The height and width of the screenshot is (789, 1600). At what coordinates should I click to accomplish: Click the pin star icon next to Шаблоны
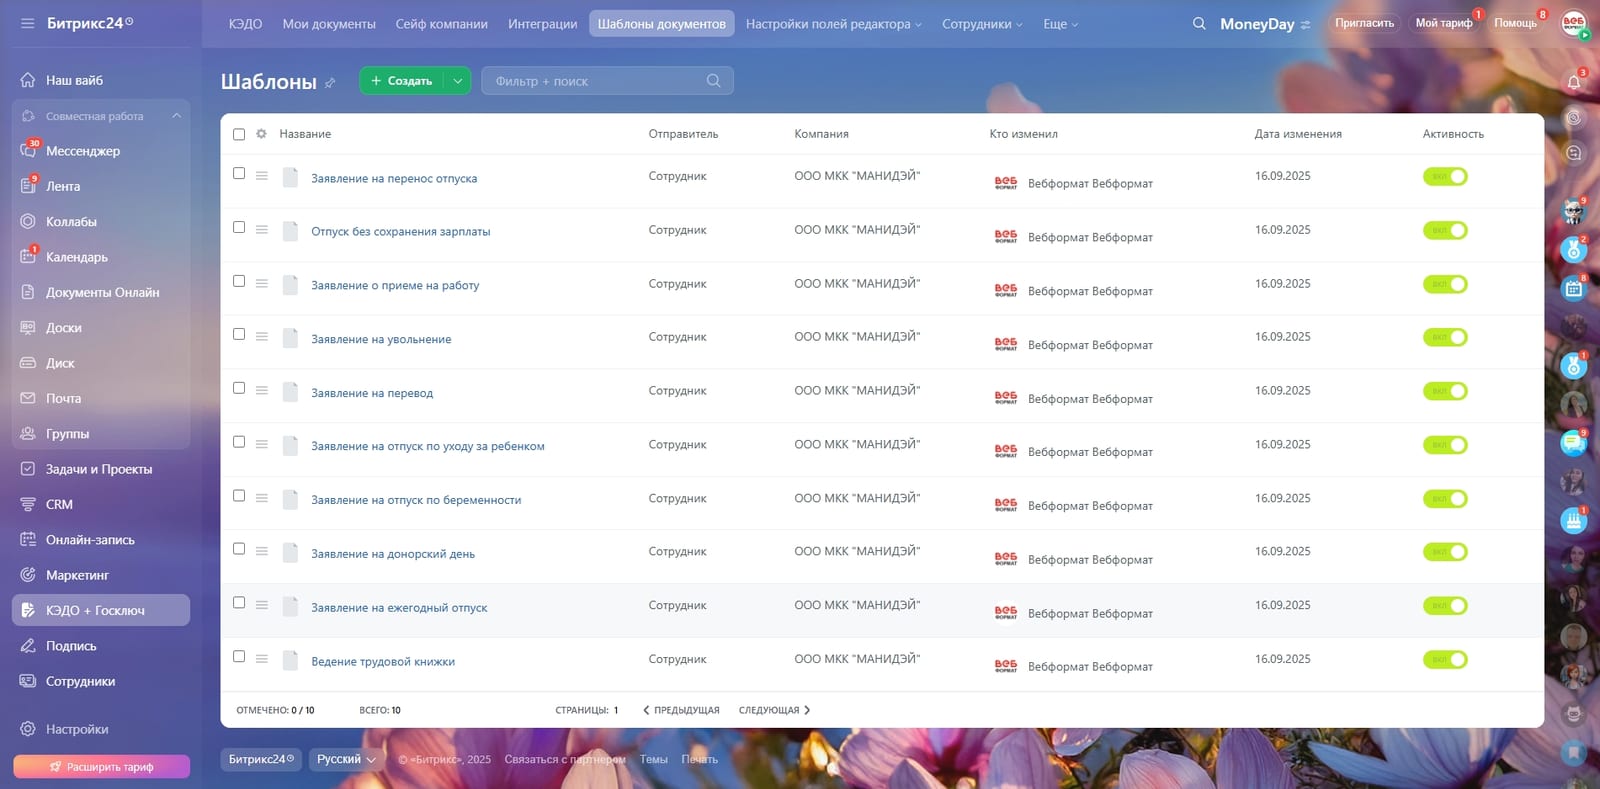pyautogui.click(x=330, y=83)
